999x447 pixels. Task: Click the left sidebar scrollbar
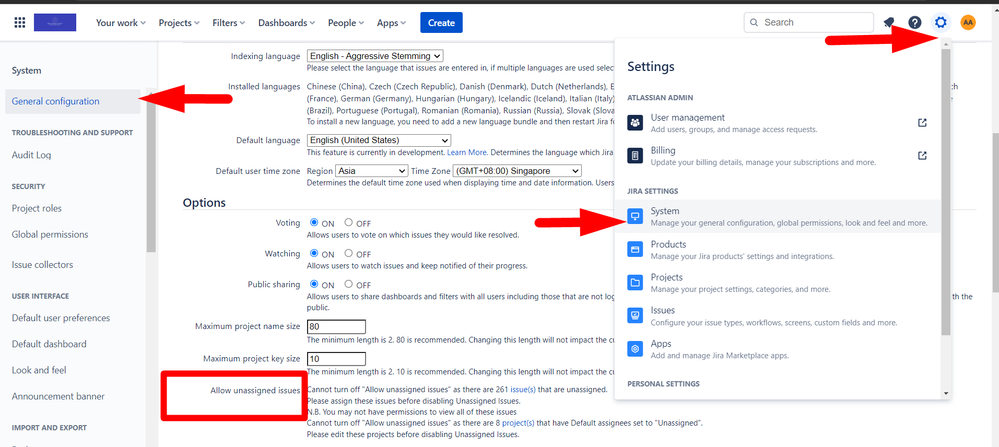[x=151, y=172]
